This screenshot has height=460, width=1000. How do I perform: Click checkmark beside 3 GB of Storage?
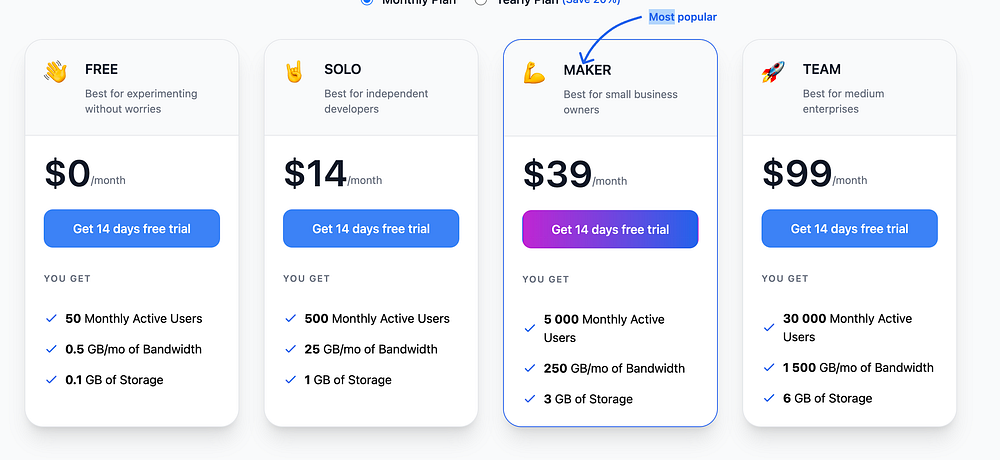tap(530, 399)
